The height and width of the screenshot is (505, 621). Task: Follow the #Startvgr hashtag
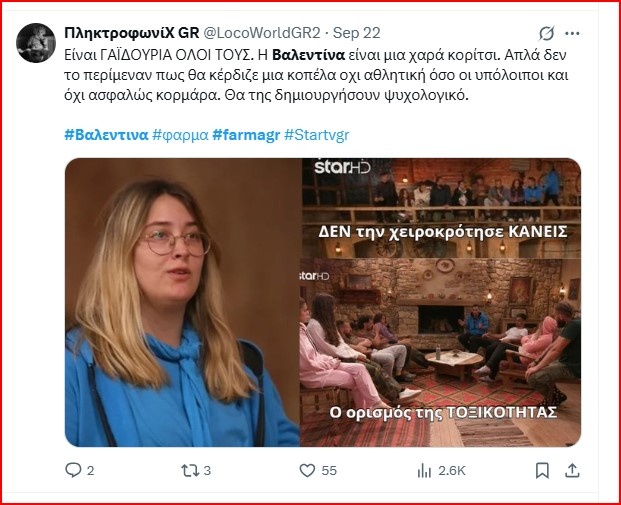point(316,135)
